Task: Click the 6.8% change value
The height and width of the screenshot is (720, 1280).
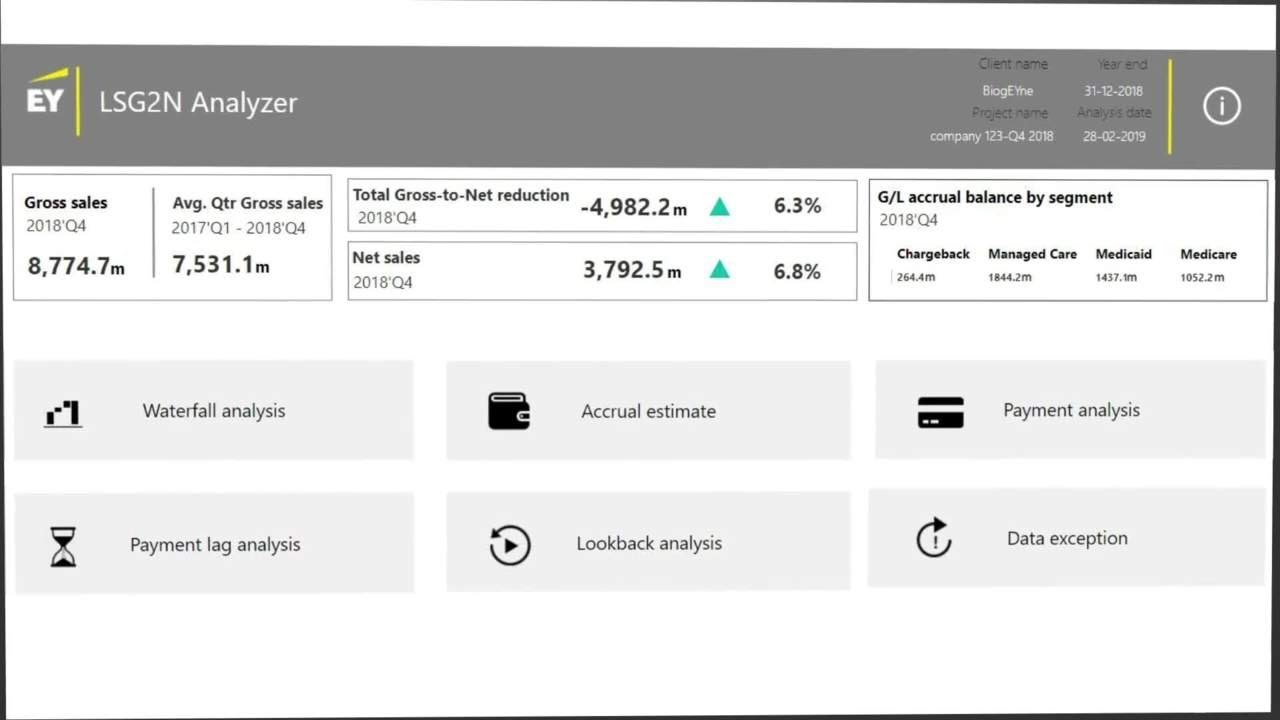Action: click(x=797, y=271)
